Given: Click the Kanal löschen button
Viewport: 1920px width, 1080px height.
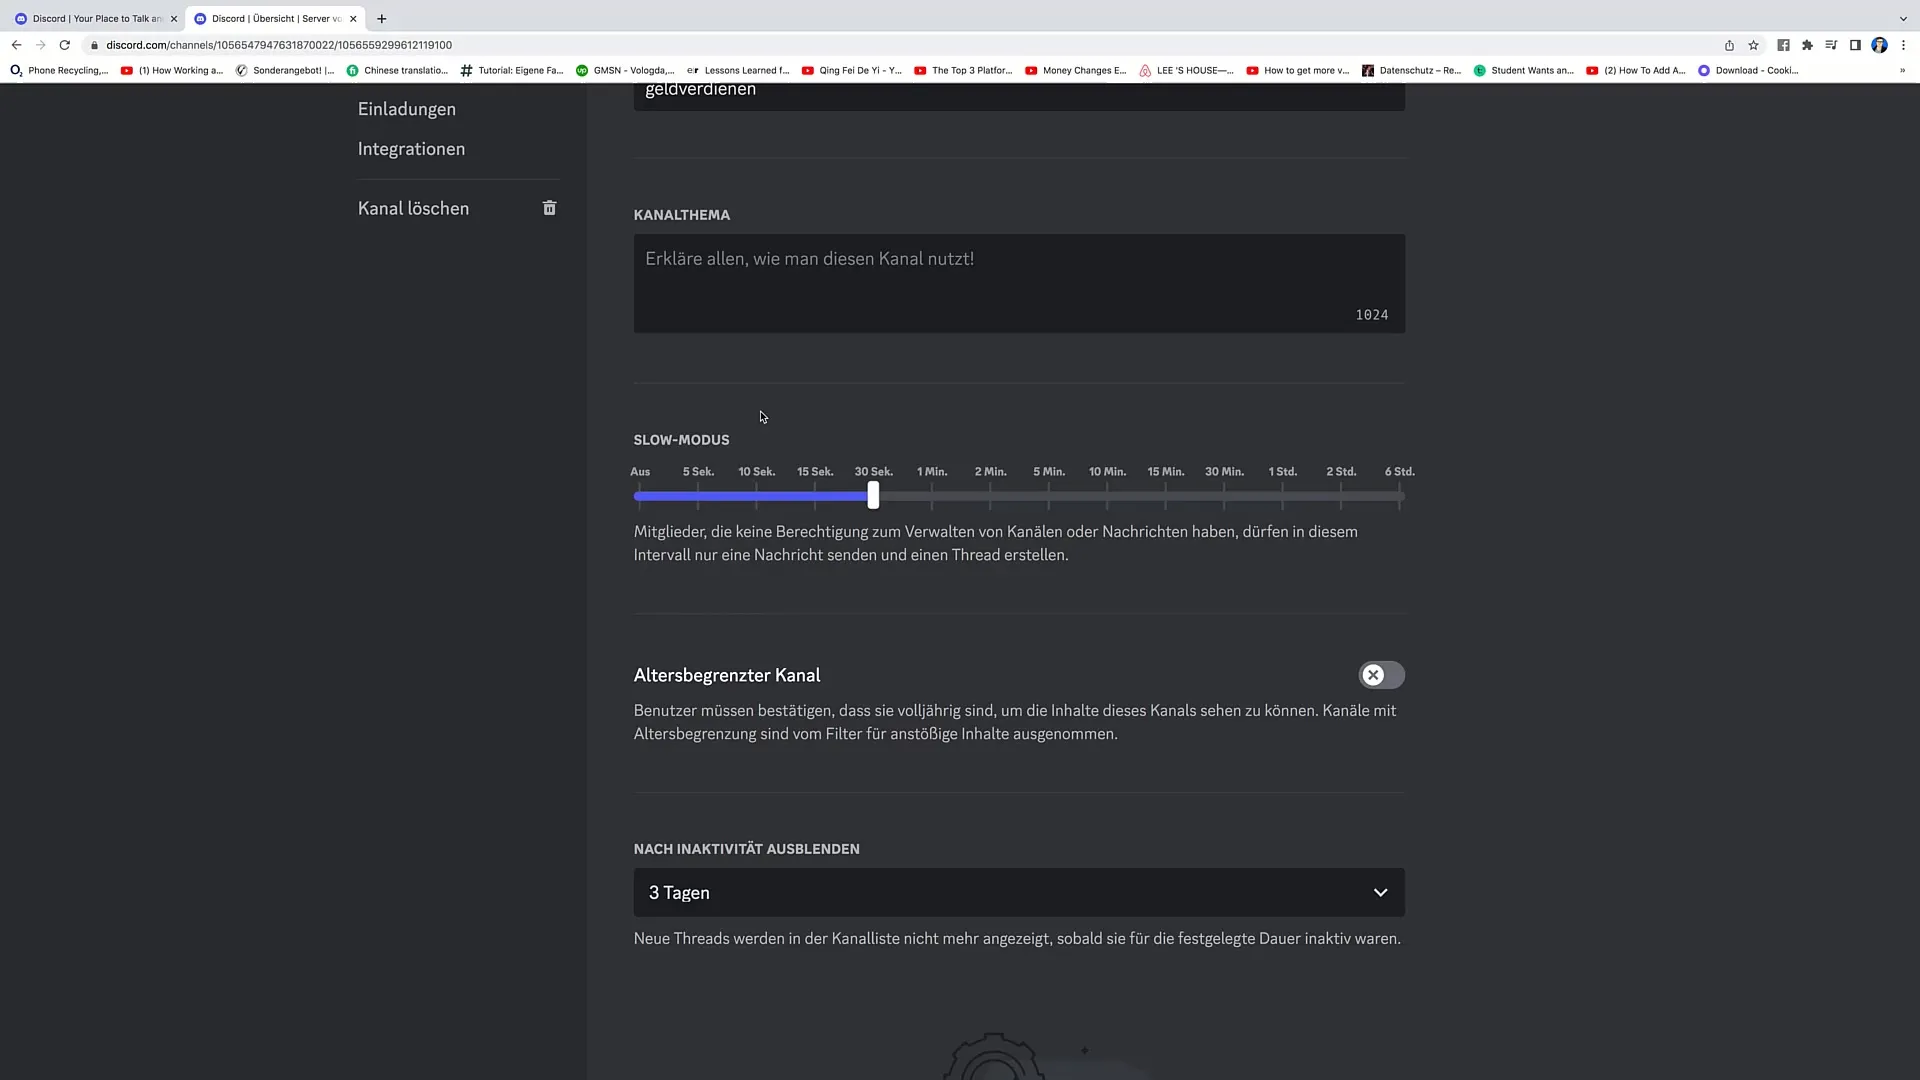Looking at the screenshot, I should point(415,208).
